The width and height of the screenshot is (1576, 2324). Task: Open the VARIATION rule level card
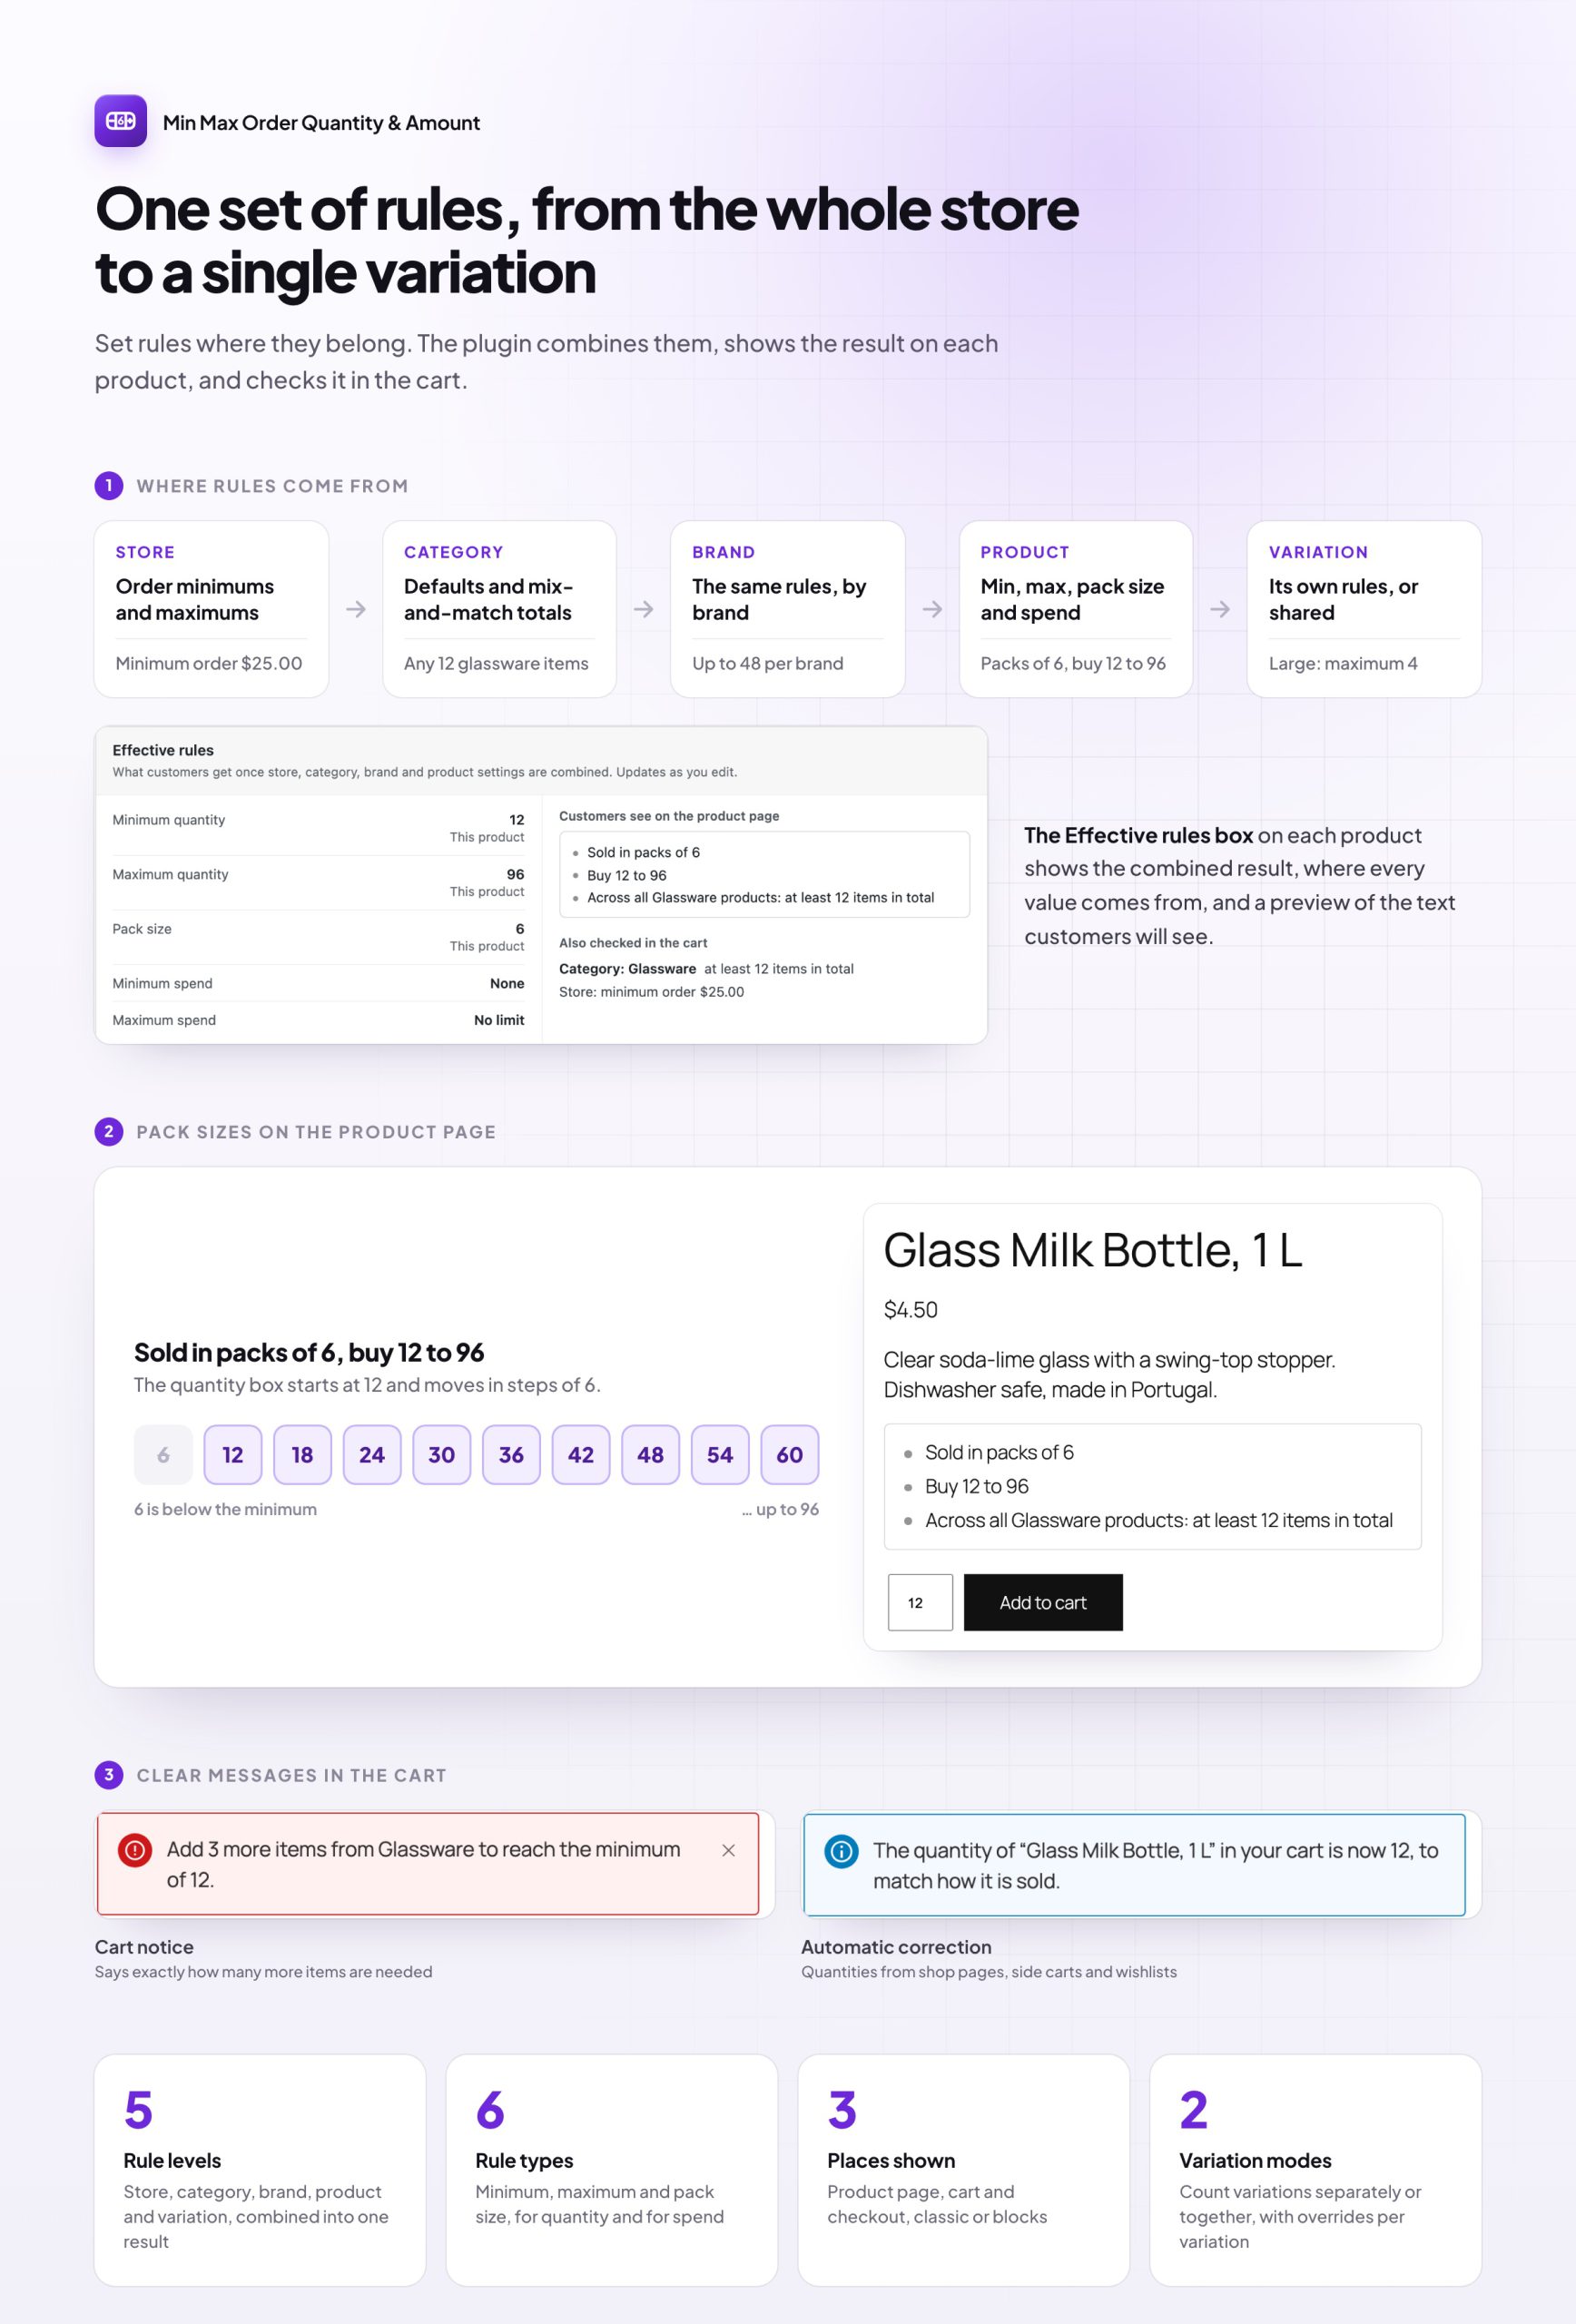click(x=1364, y=608)
